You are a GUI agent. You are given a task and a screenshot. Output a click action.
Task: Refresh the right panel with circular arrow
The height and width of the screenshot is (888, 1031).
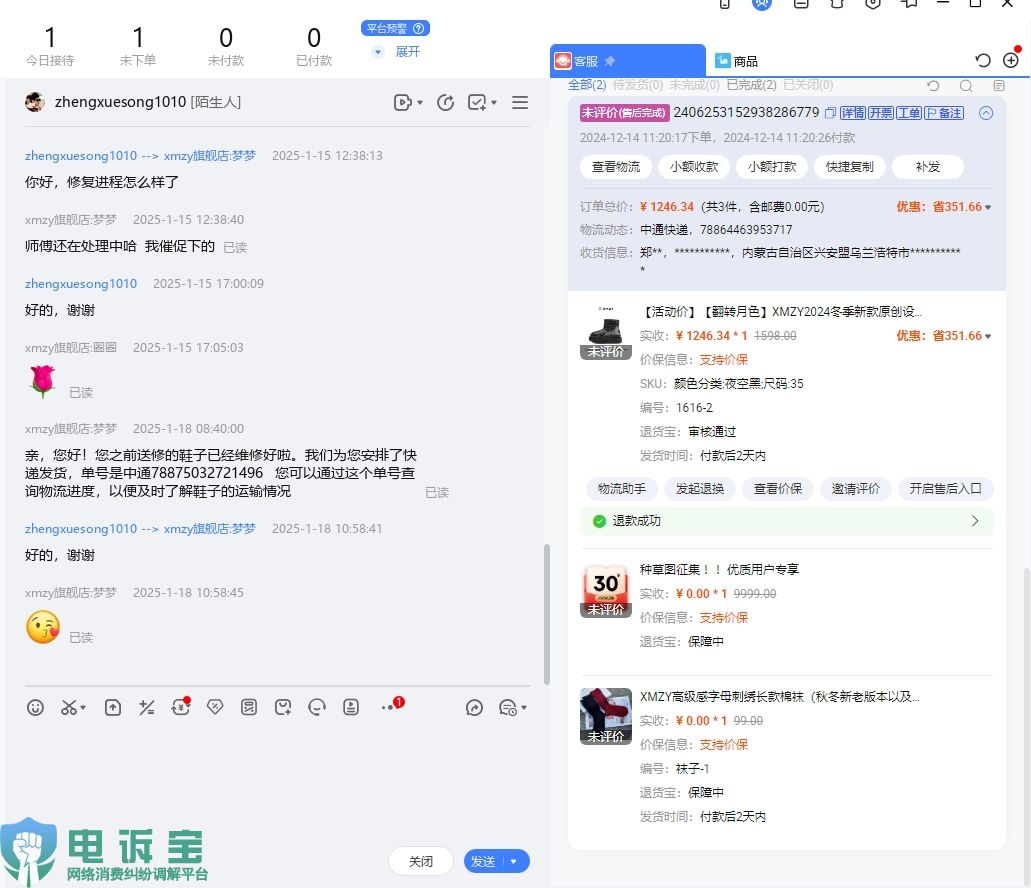pos(983,60)
